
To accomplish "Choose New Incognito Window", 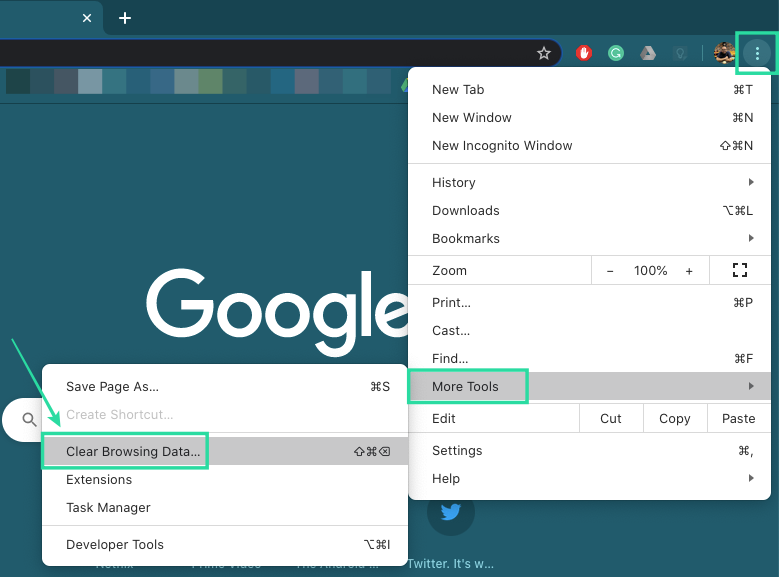I will pos(502,146).
